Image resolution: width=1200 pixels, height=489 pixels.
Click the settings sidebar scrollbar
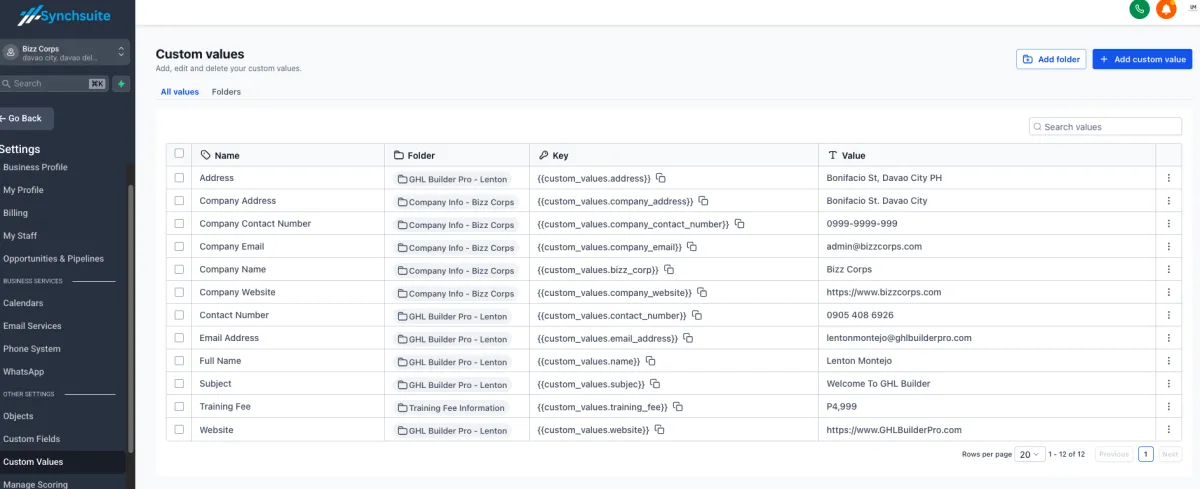(130, 318)
